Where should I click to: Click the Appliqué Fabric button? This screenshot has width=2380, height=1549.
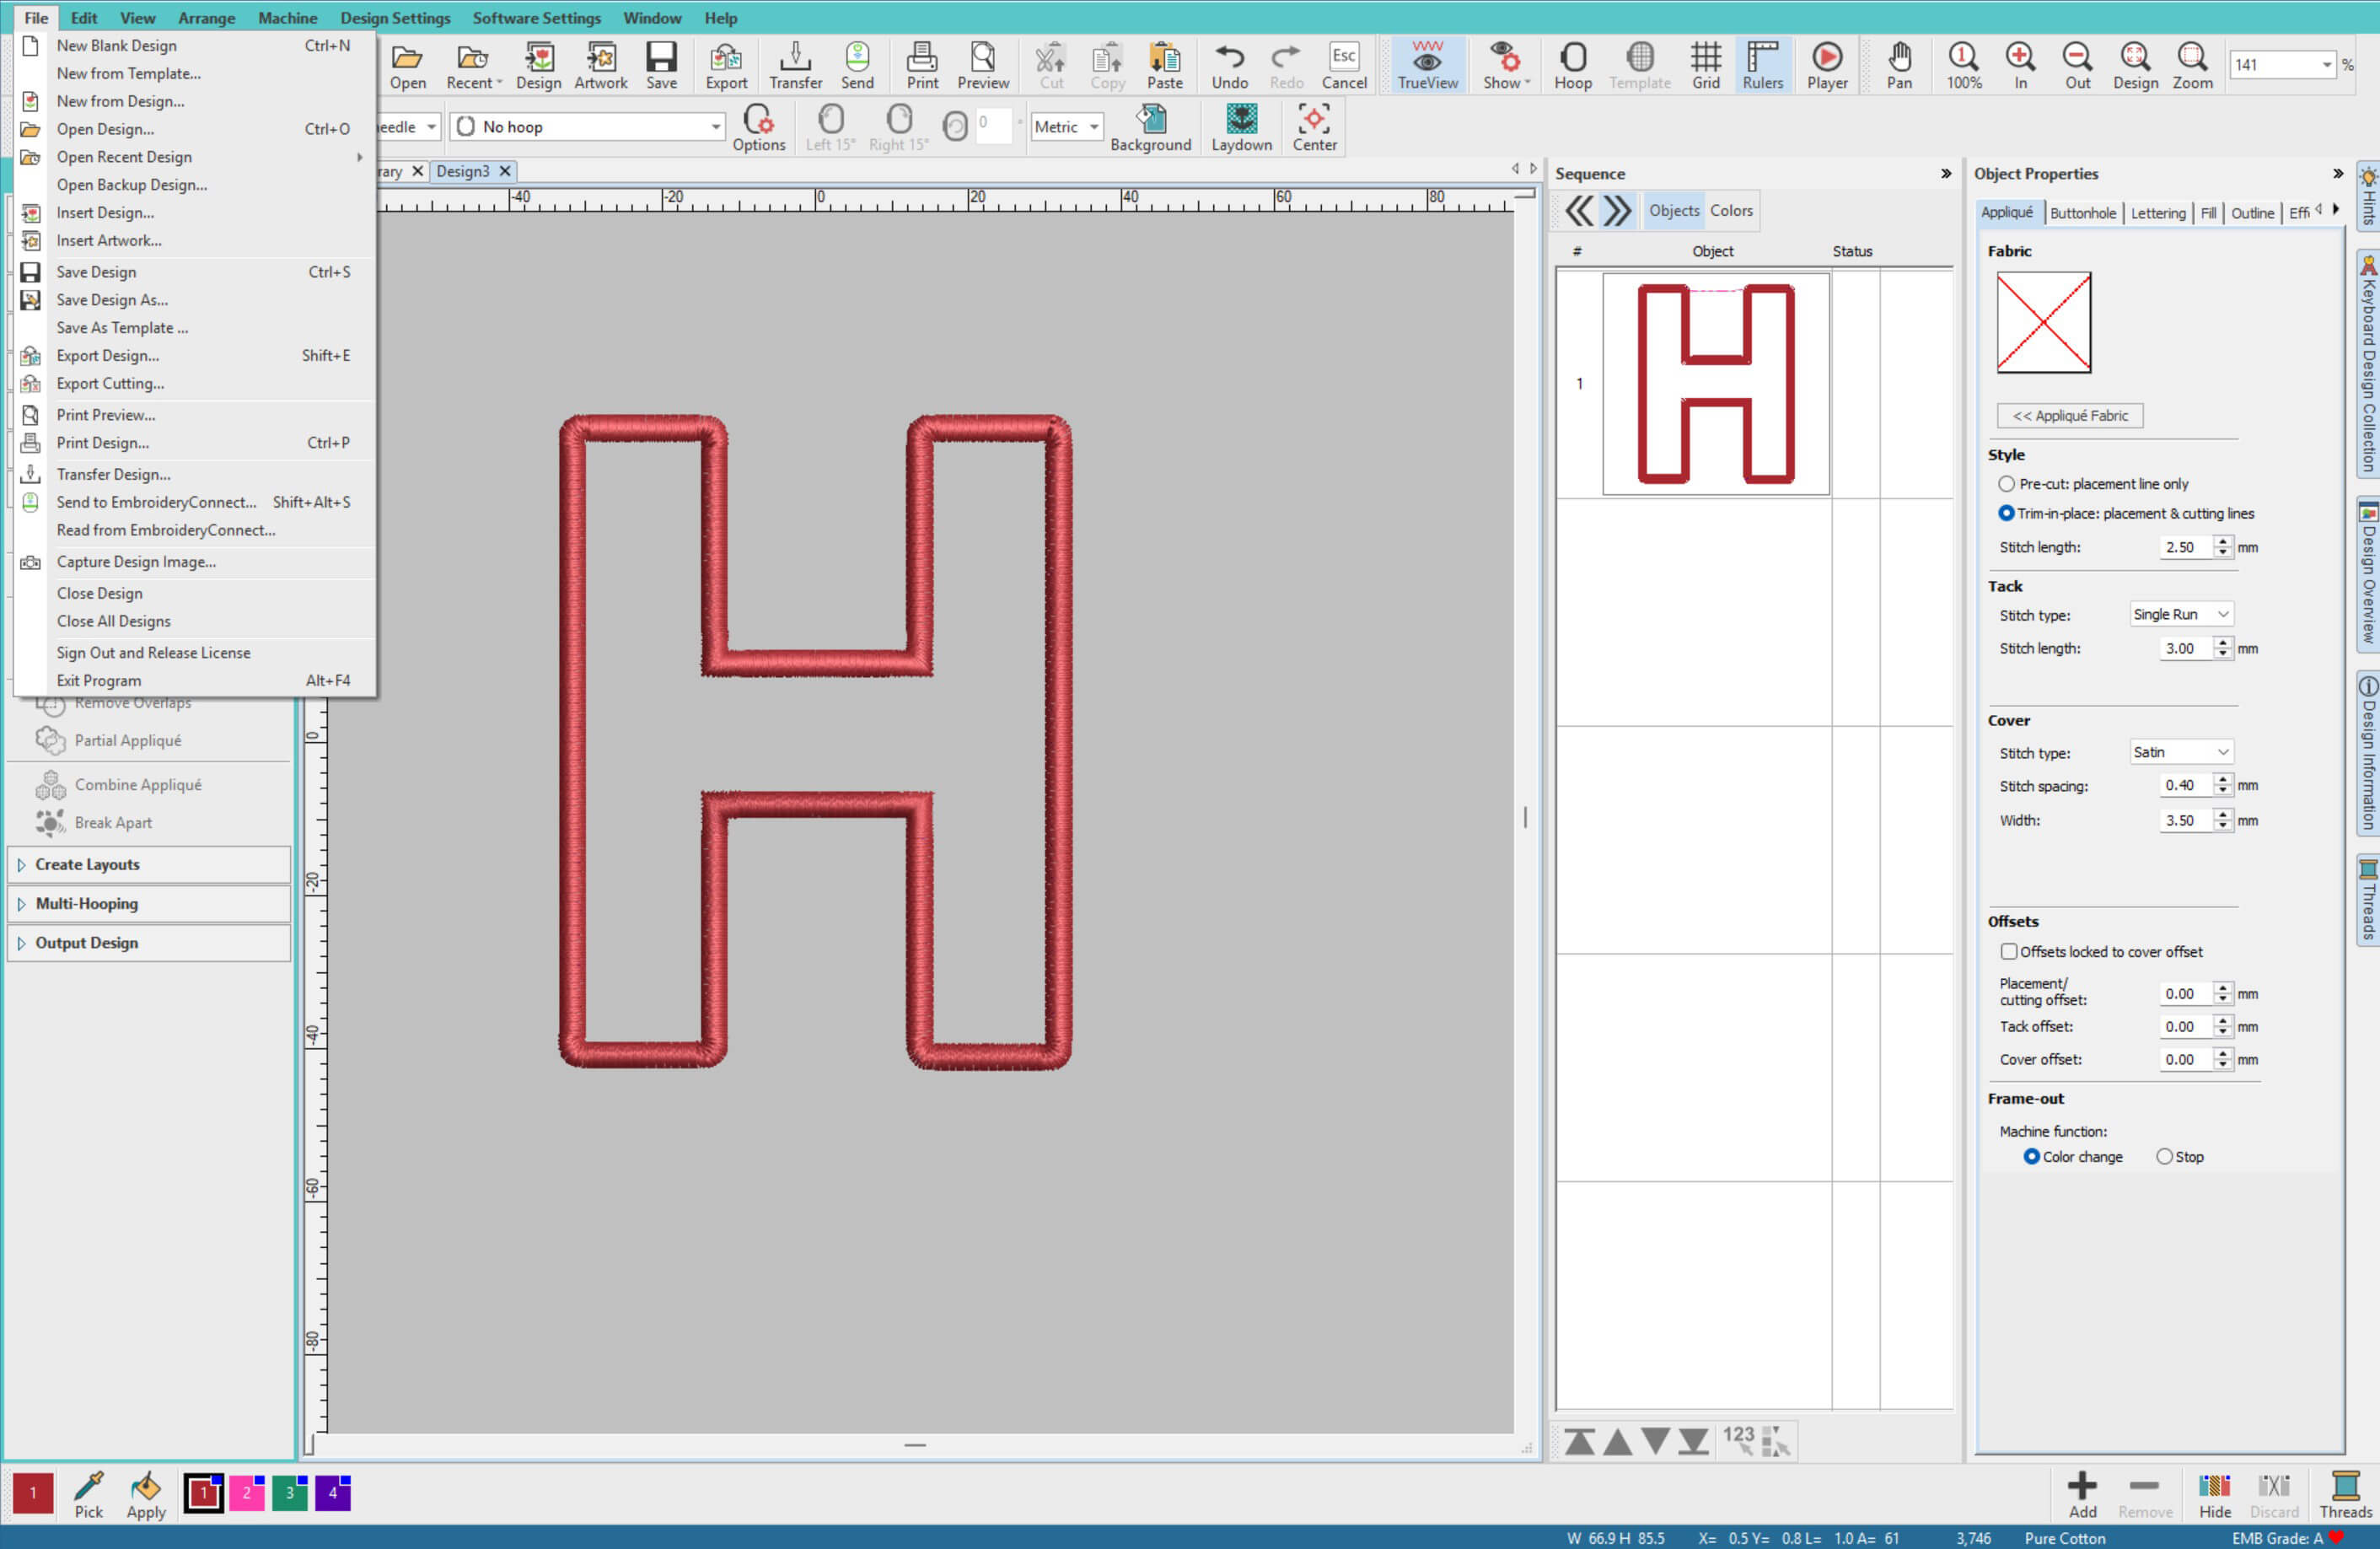(x=2069, y=415)
